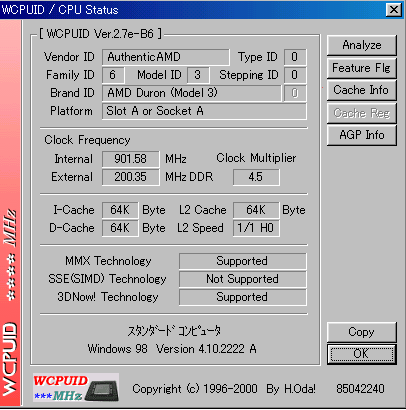This screenshot has height=410, width=406.
Task: Click the Slot A or Socket A field
Action: pos(204,111)
